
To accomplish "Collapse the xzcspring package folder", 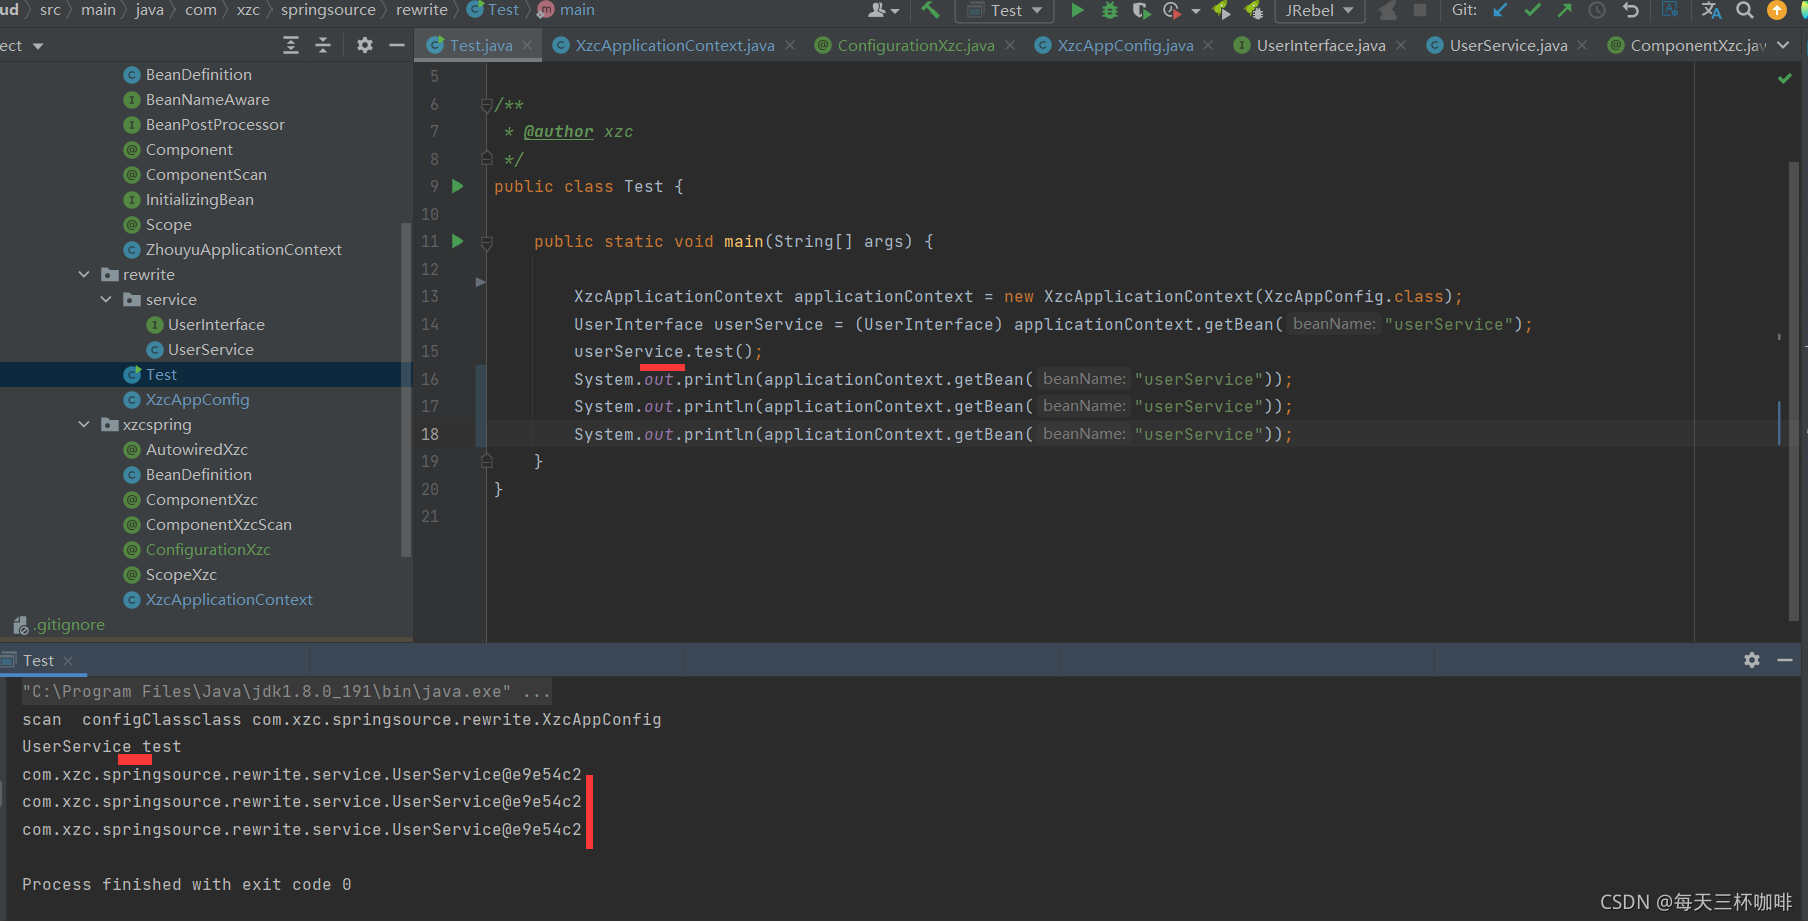I will point(84,424).
